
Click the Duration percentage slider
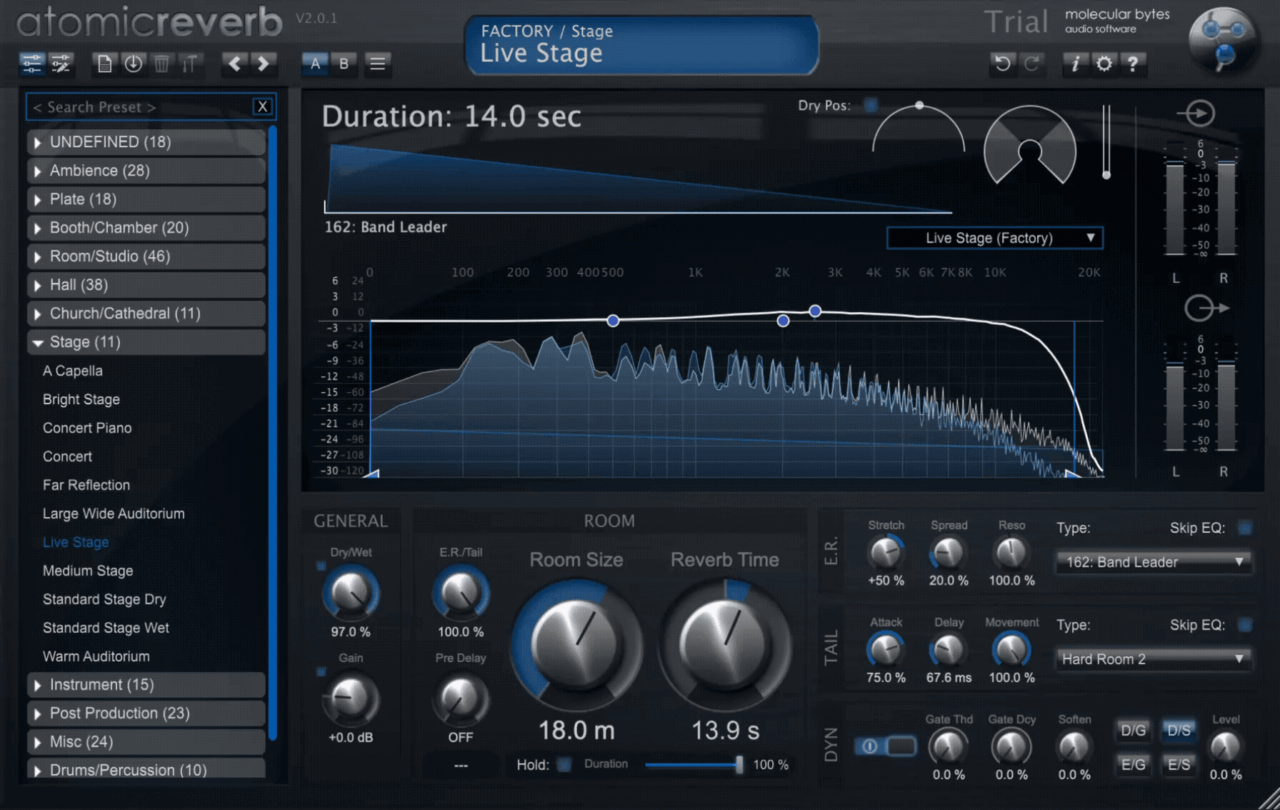click(x=693, y=765)
